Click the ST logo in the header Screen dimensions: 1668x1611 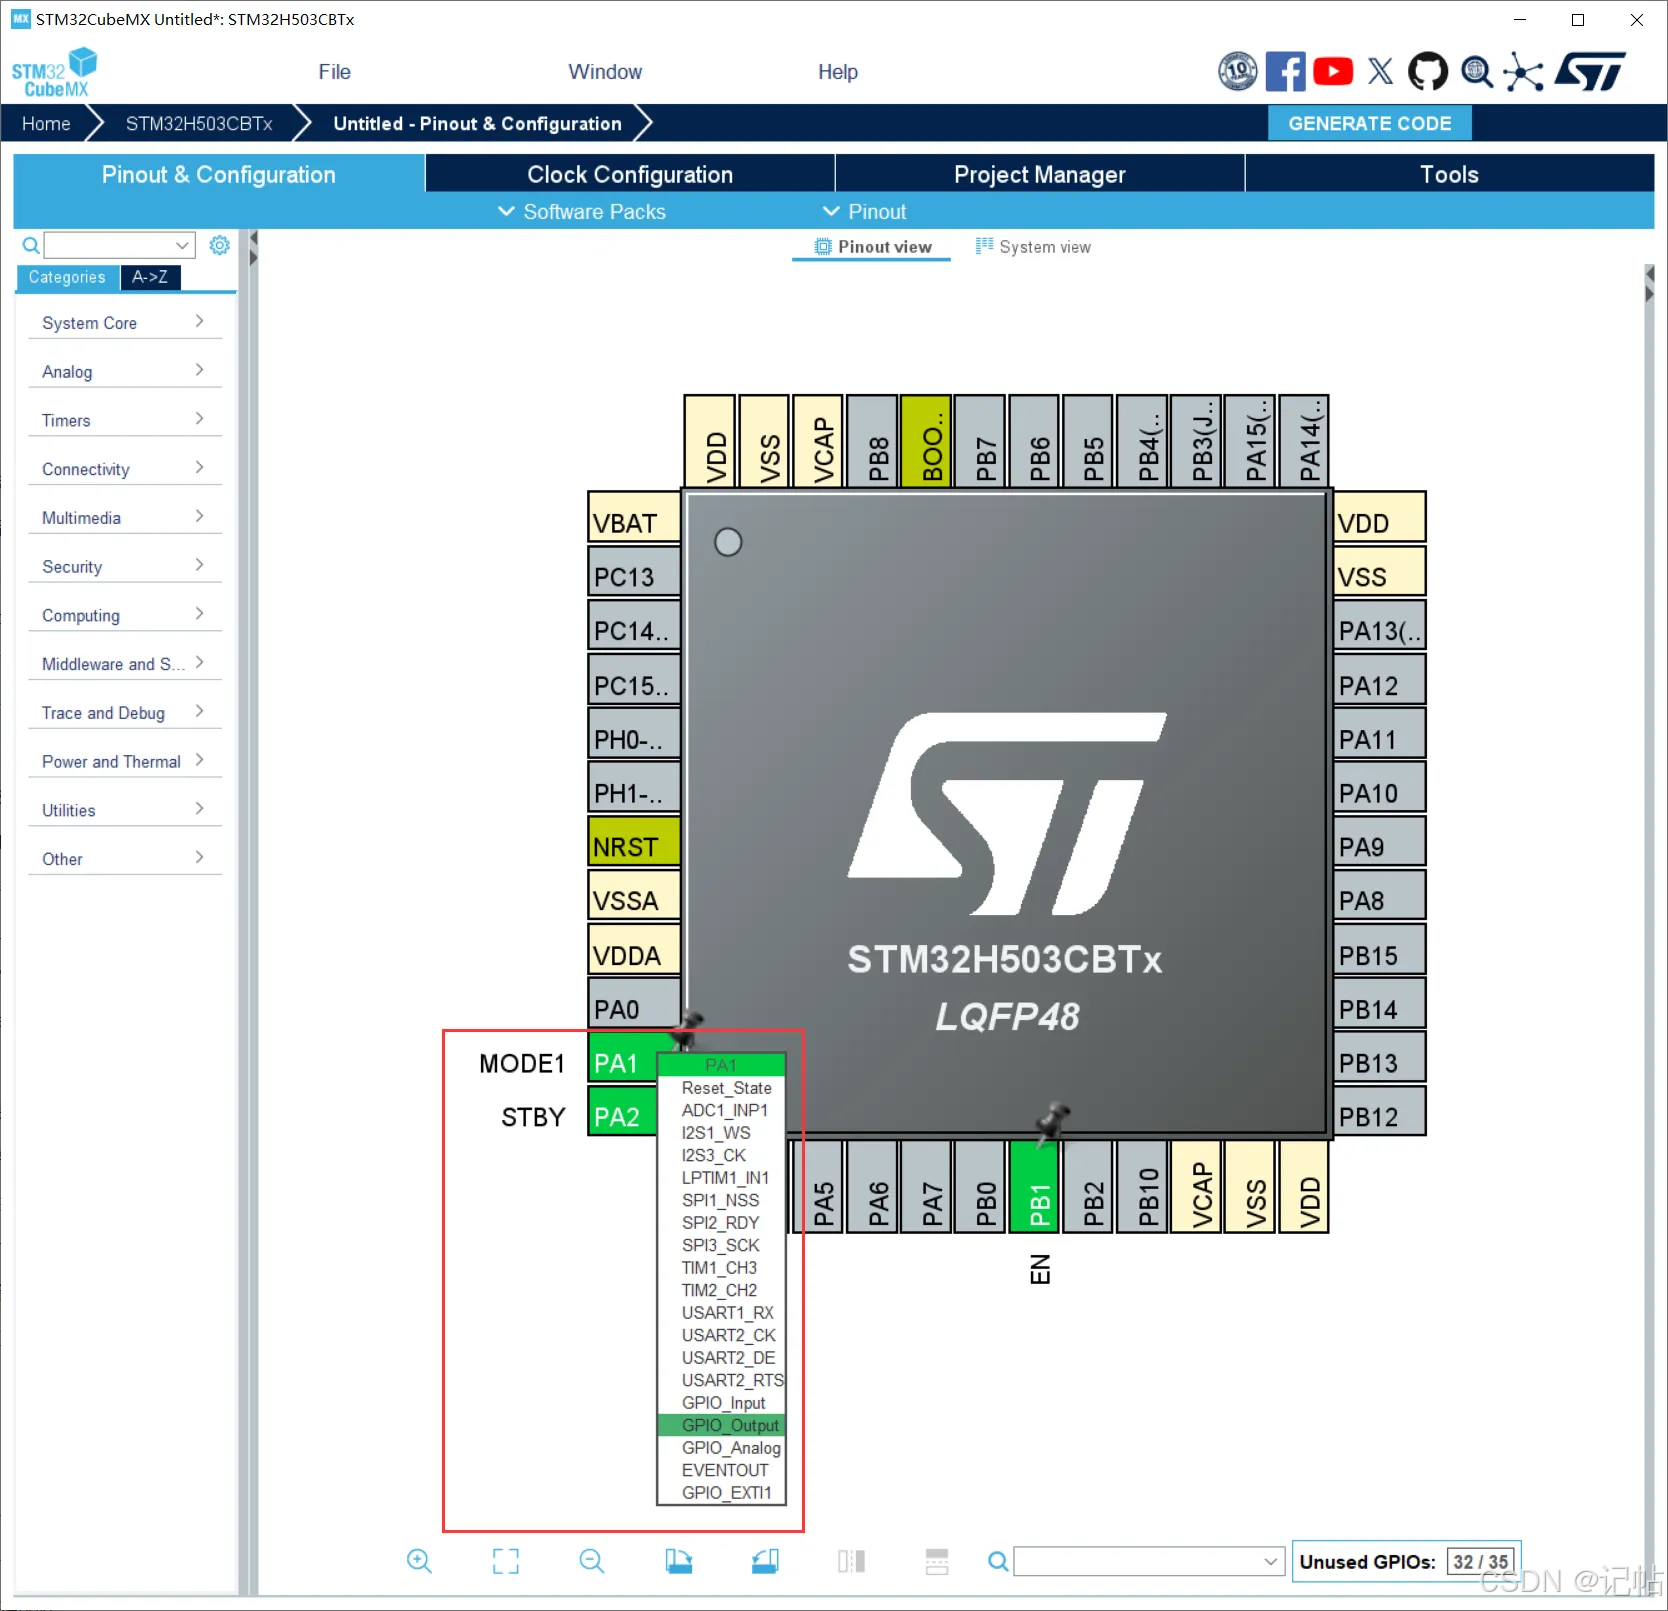(x=1590, y=72)
